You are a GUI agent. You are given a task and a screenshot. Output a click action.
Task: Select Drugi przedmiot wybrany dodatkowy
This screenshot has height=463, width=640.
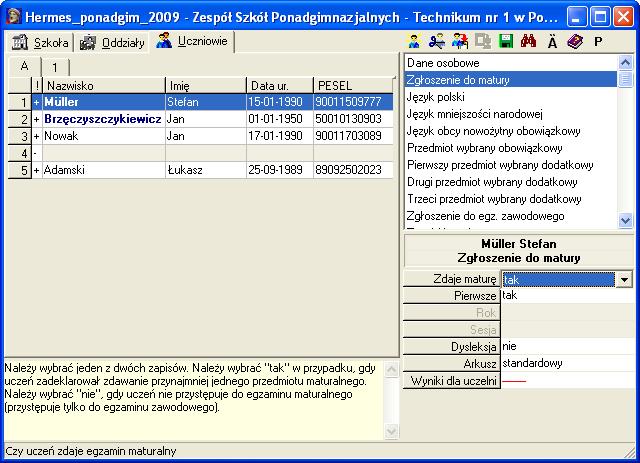point(511,182)
